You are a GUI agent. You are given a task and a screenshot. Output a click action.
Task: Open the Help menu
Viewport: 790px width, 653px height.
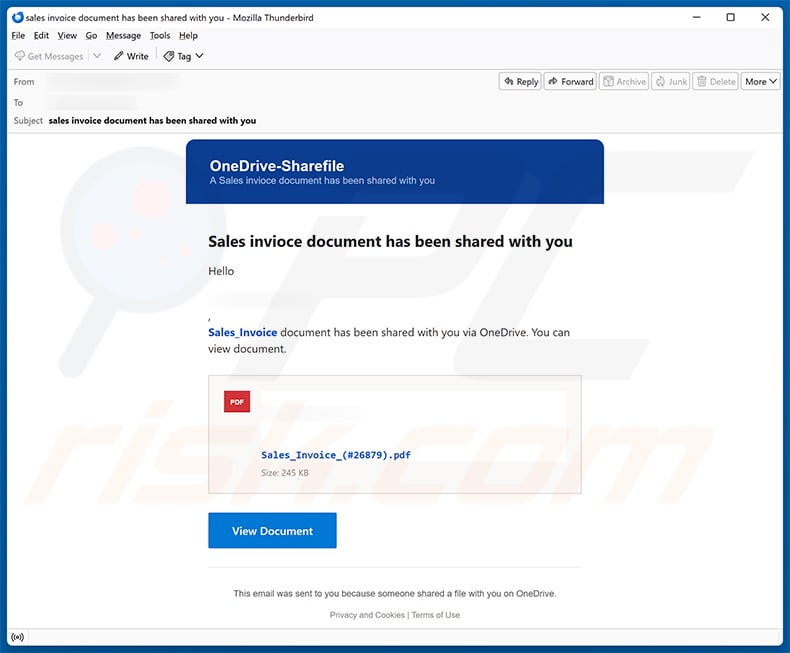pos(188,35)
